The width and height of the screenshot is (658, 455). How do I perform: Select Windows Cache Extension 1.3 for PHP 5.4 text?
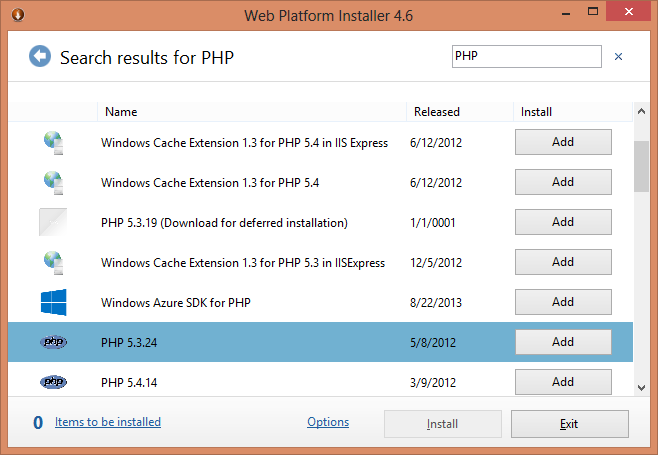pyautogui.click(x=210, y=183)
